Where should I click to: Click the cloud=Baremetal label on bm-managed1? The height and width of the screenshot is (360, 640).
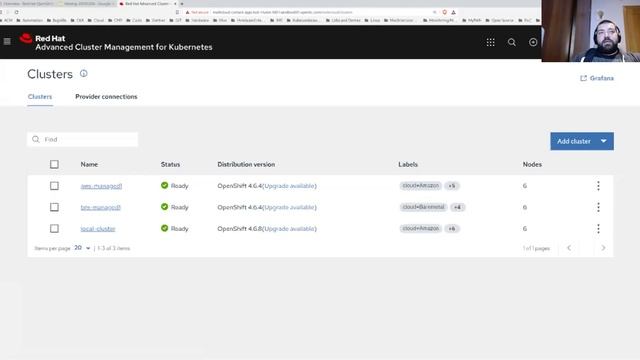click(423, 207)
